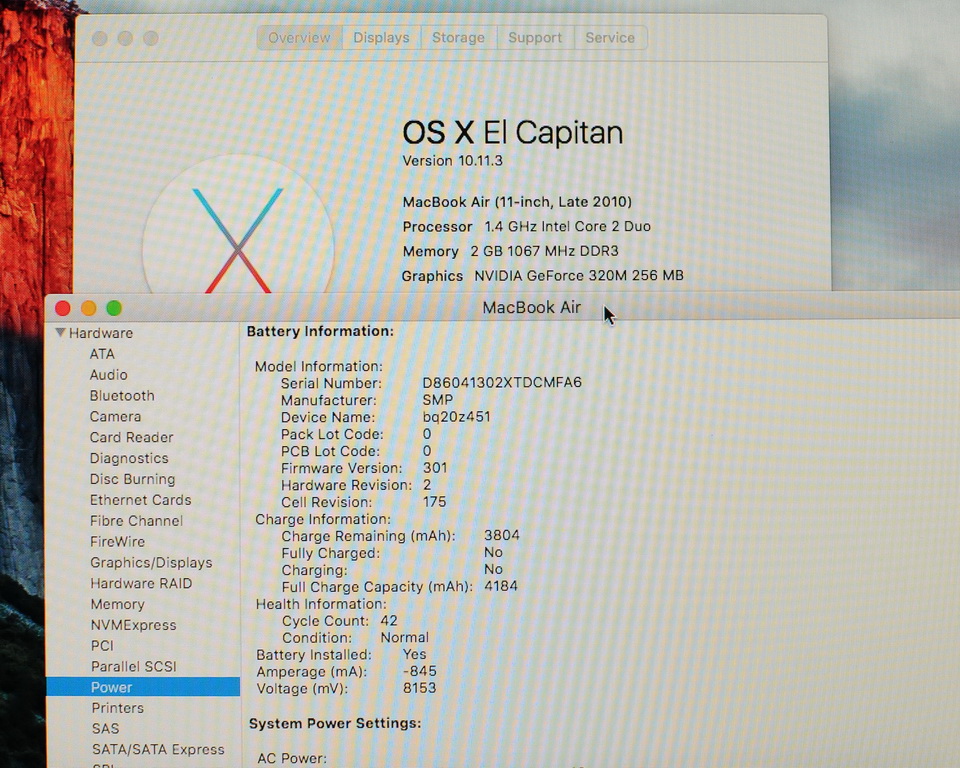
Task: Click the Processor 1.4 GHz Intel Core 2 Duo line
Action: coord(527,227)
